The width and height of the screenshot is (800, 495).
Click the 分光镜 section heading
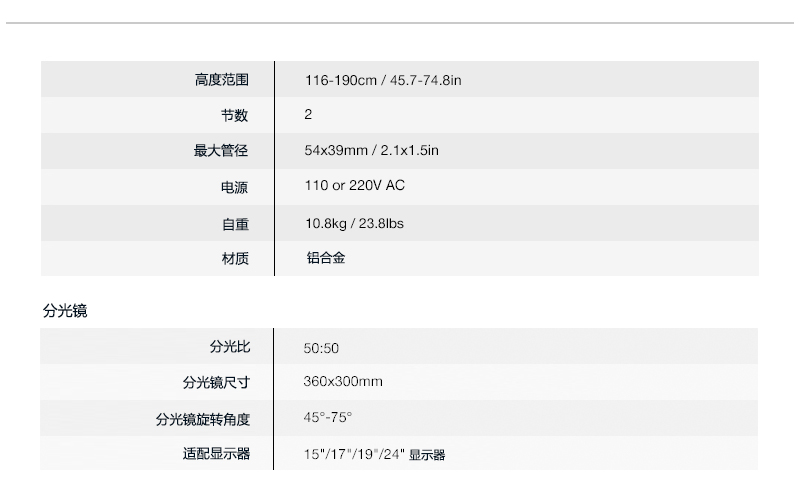(x=65, y=311)
